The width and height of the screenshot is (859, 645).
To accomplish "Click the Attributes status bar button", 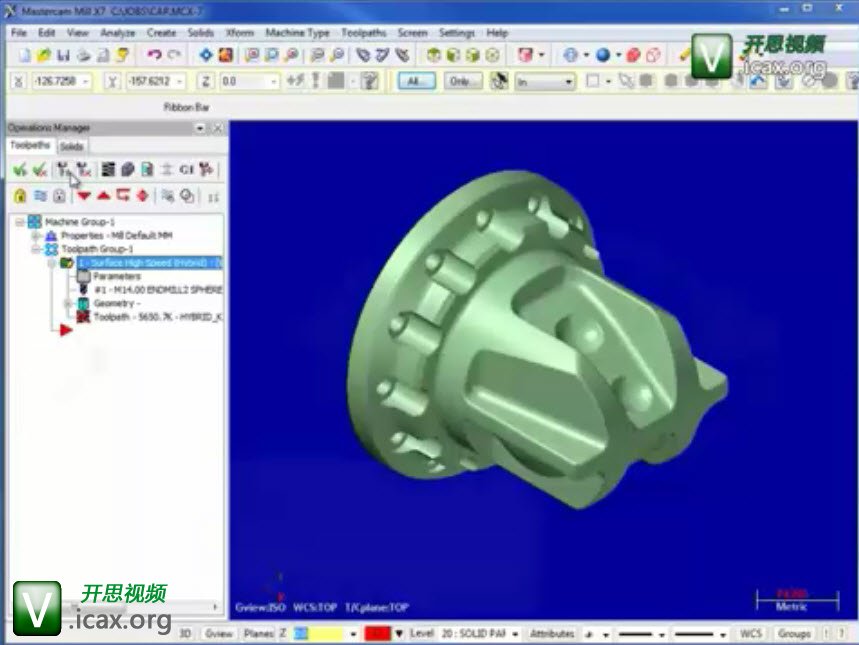I will click(x=552, y=633).
